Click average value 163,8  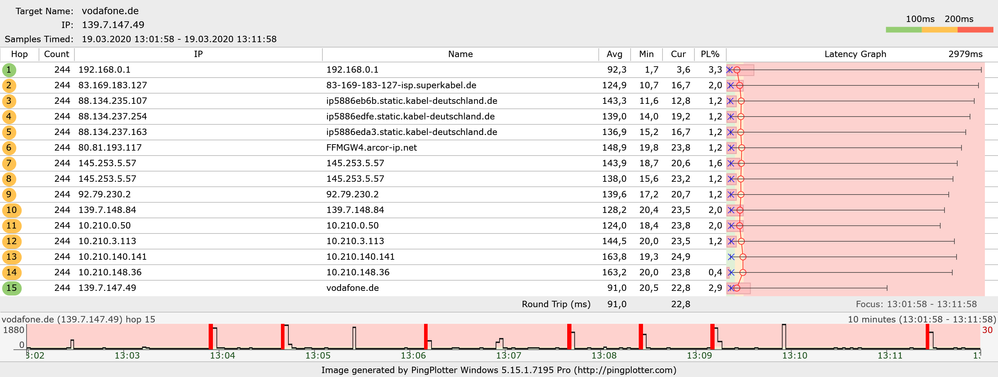616,257
